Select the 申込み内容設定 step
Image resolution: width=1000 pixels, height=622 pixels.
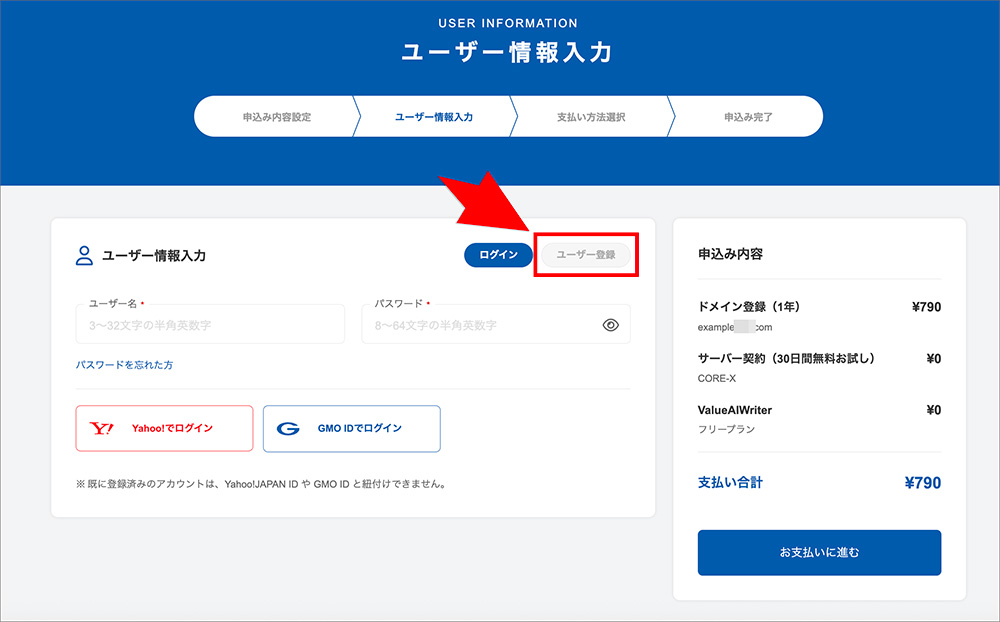click(x=275, y=117)
